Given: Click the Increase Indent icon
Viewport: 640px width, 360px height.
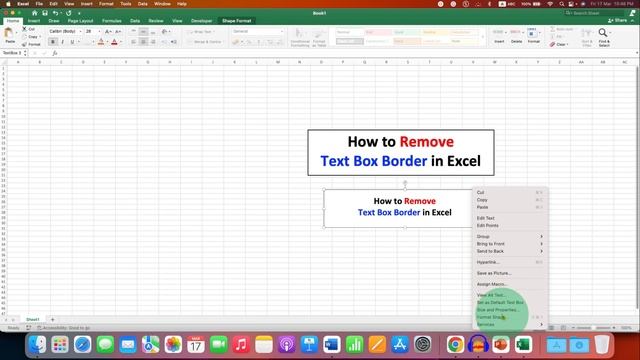Looking at the screenshot, I should point(174,42).
